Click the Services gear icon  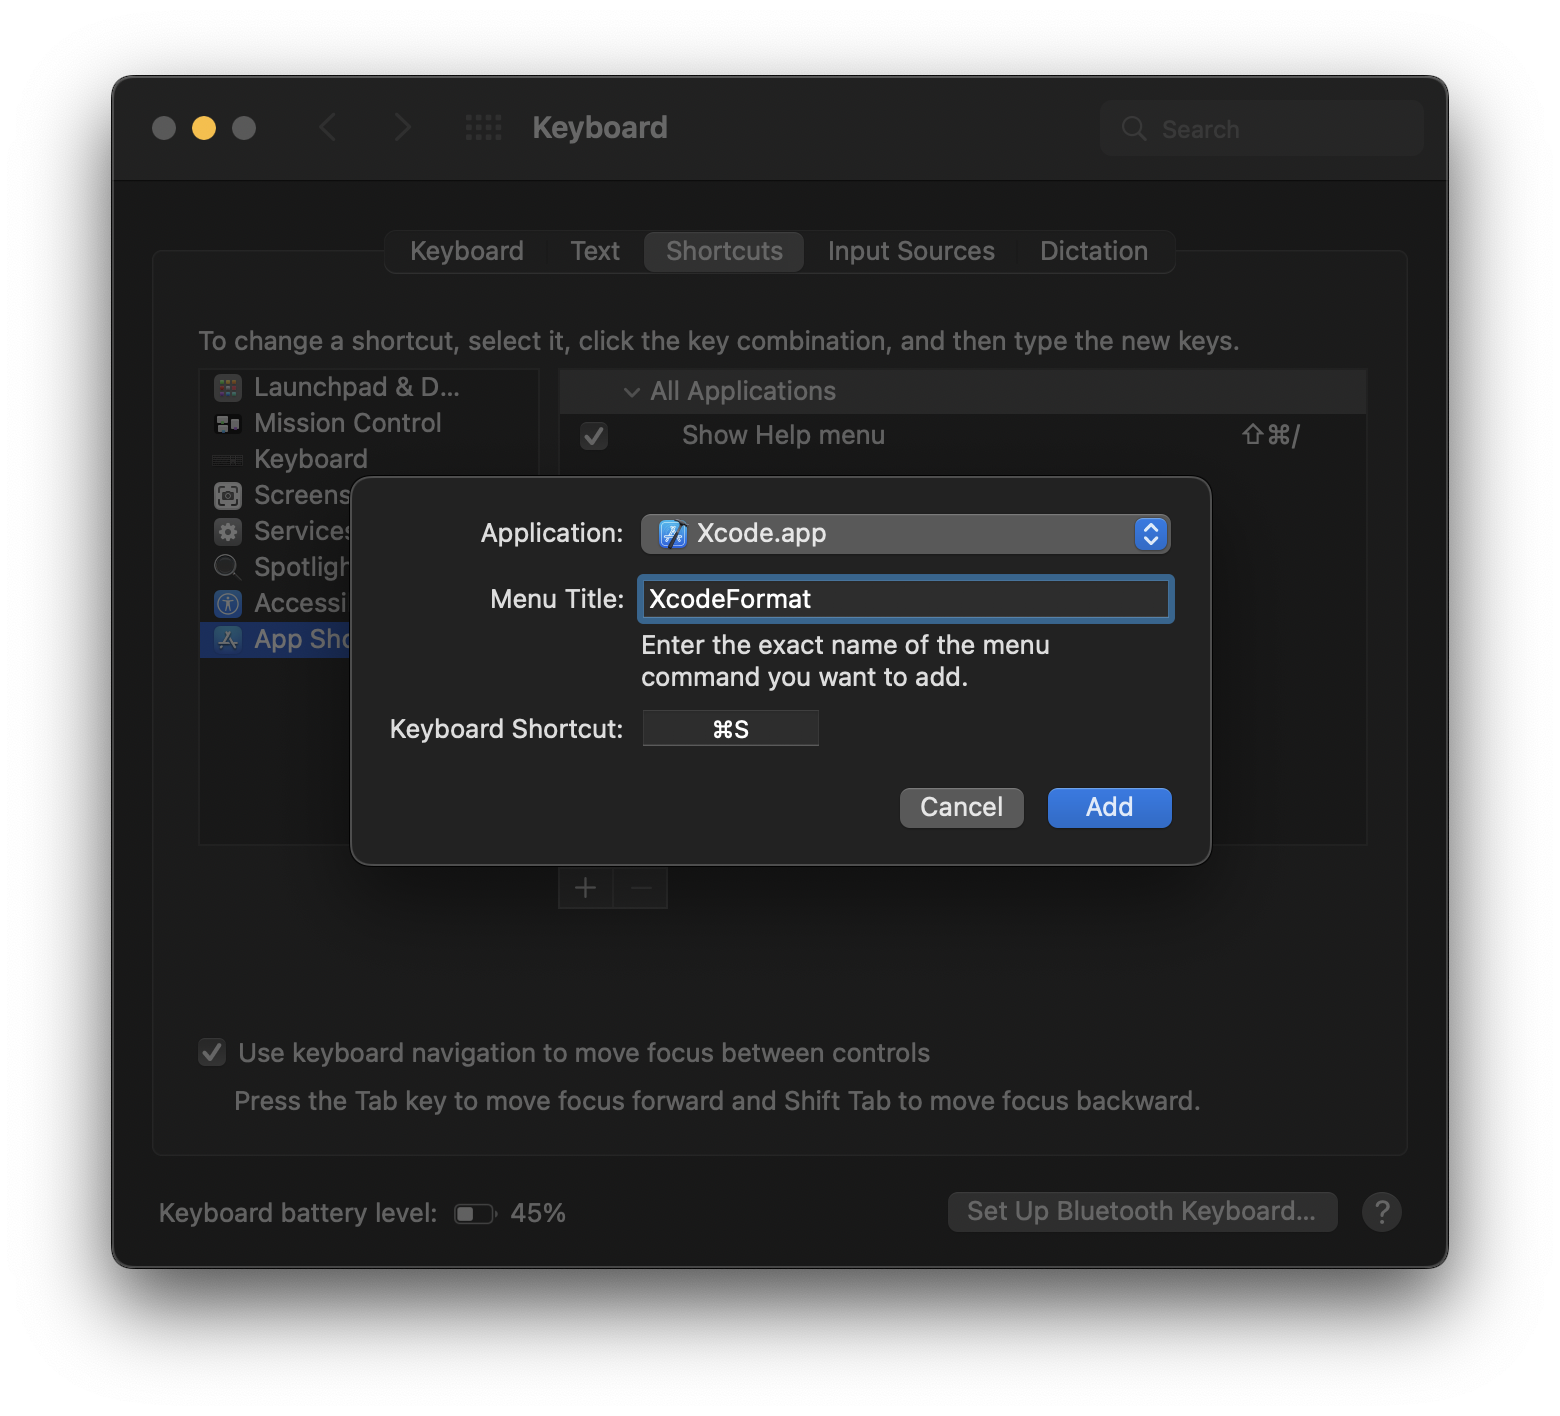click(228, 531)
